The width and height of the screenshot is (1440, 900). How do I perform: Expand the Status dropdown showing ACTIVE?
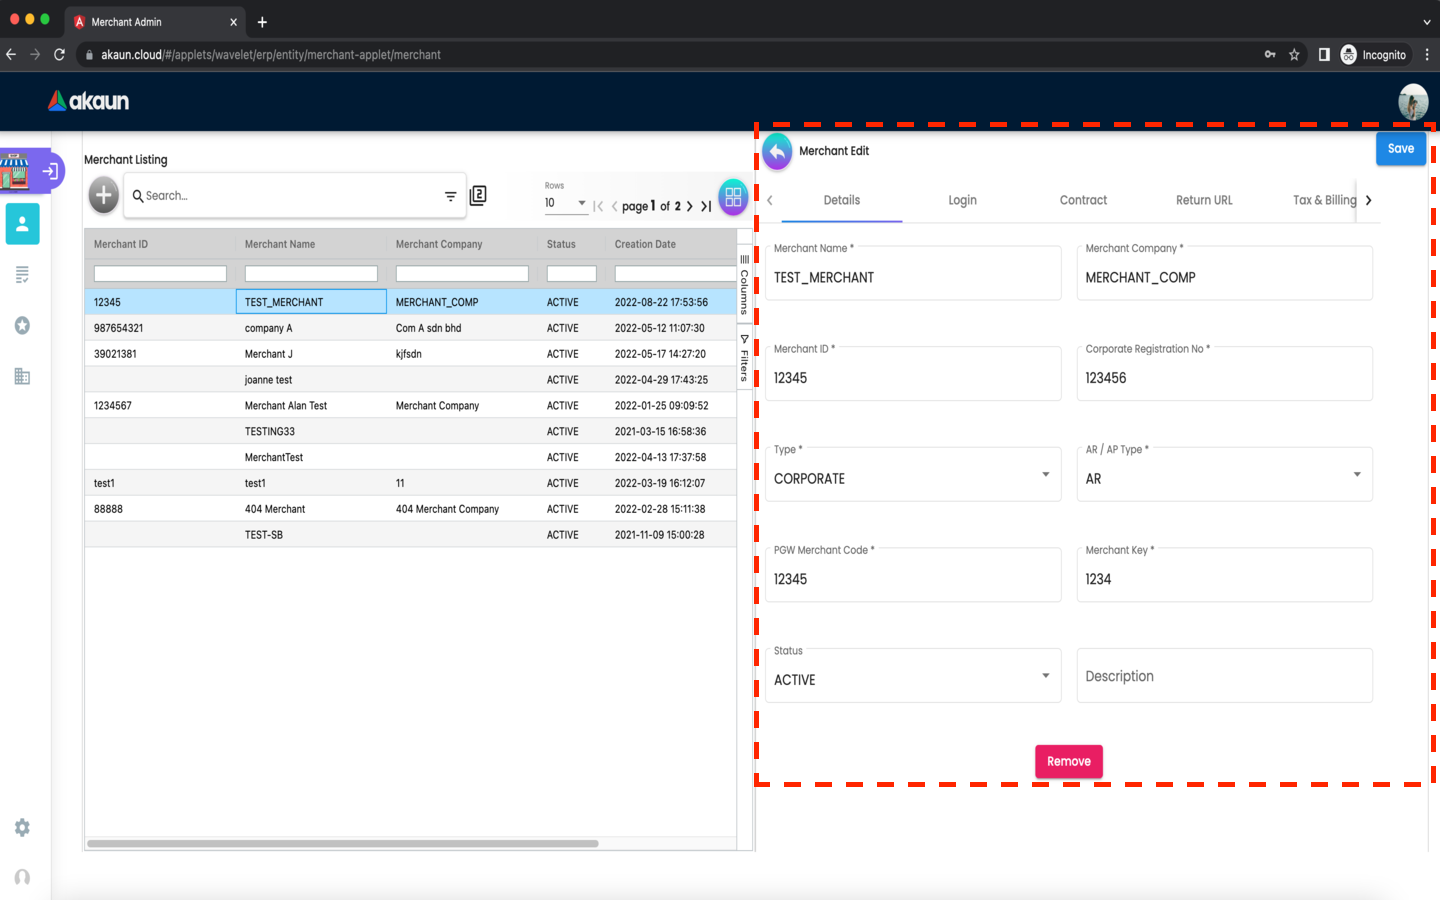[1045, 676]
